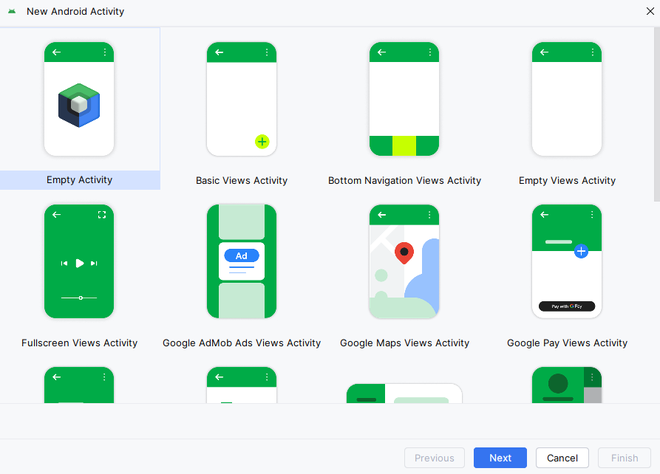Screen dimensions: 660x474
Task: Click the disabled Finish button
Action: 625,458
